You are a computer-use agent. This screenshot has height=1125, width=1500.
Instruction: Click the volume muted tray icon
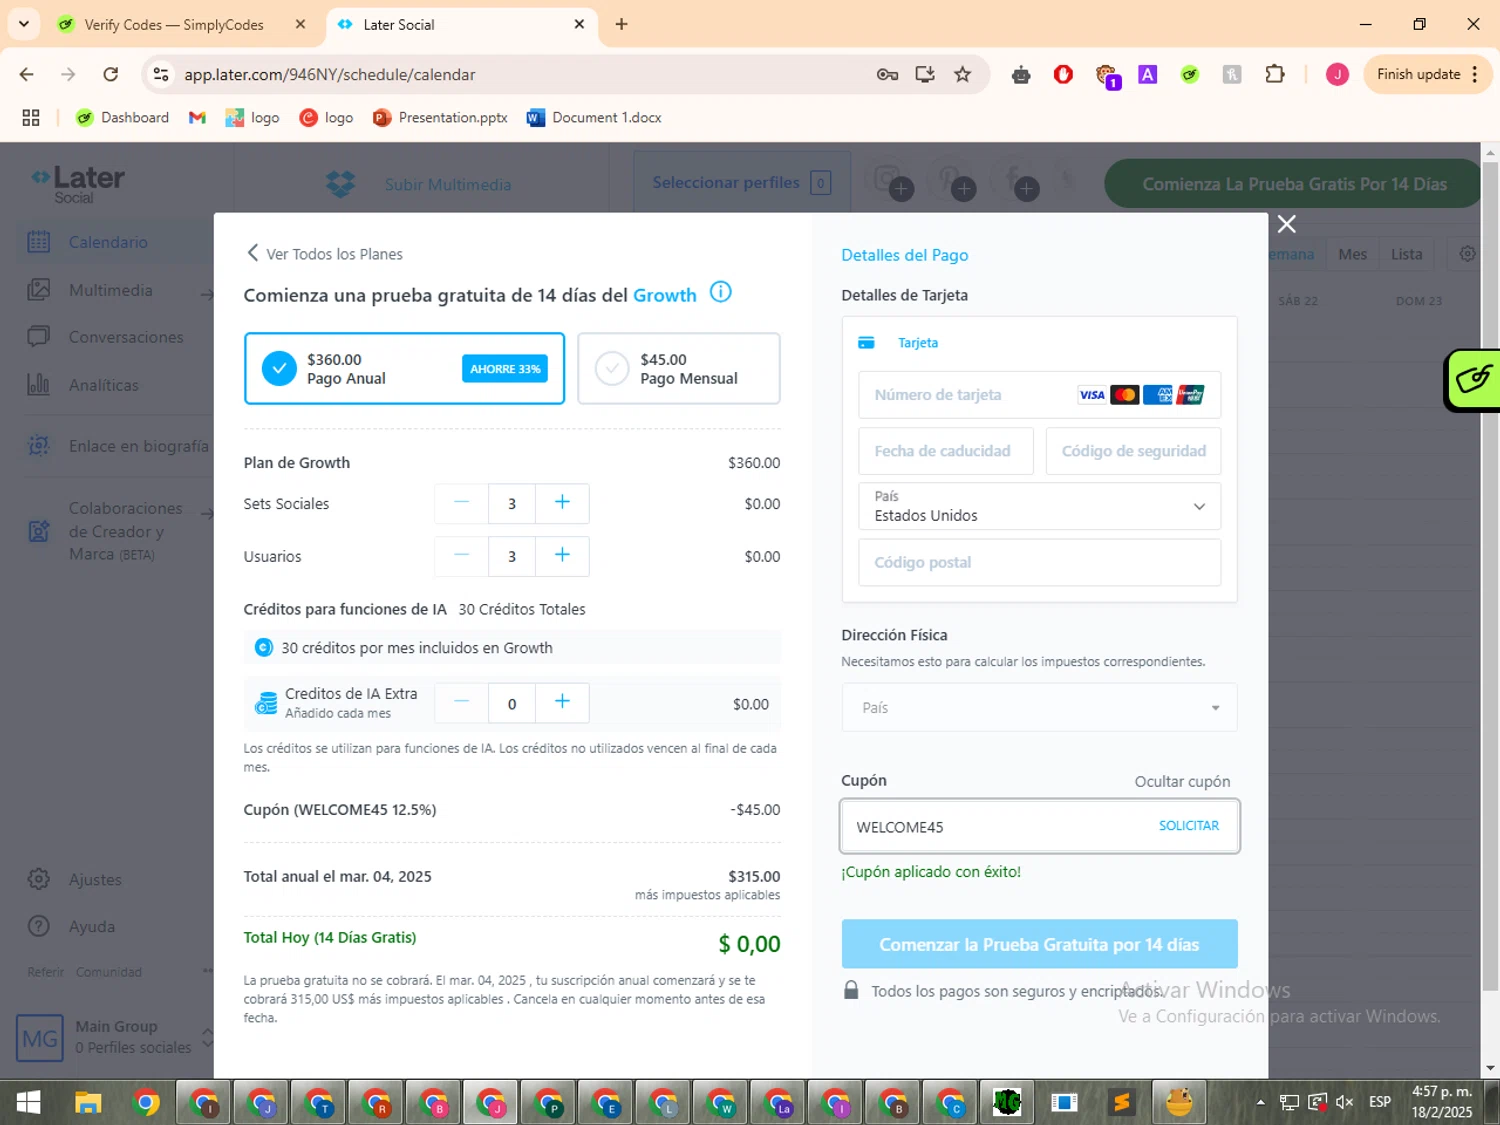point(1345,1102)
